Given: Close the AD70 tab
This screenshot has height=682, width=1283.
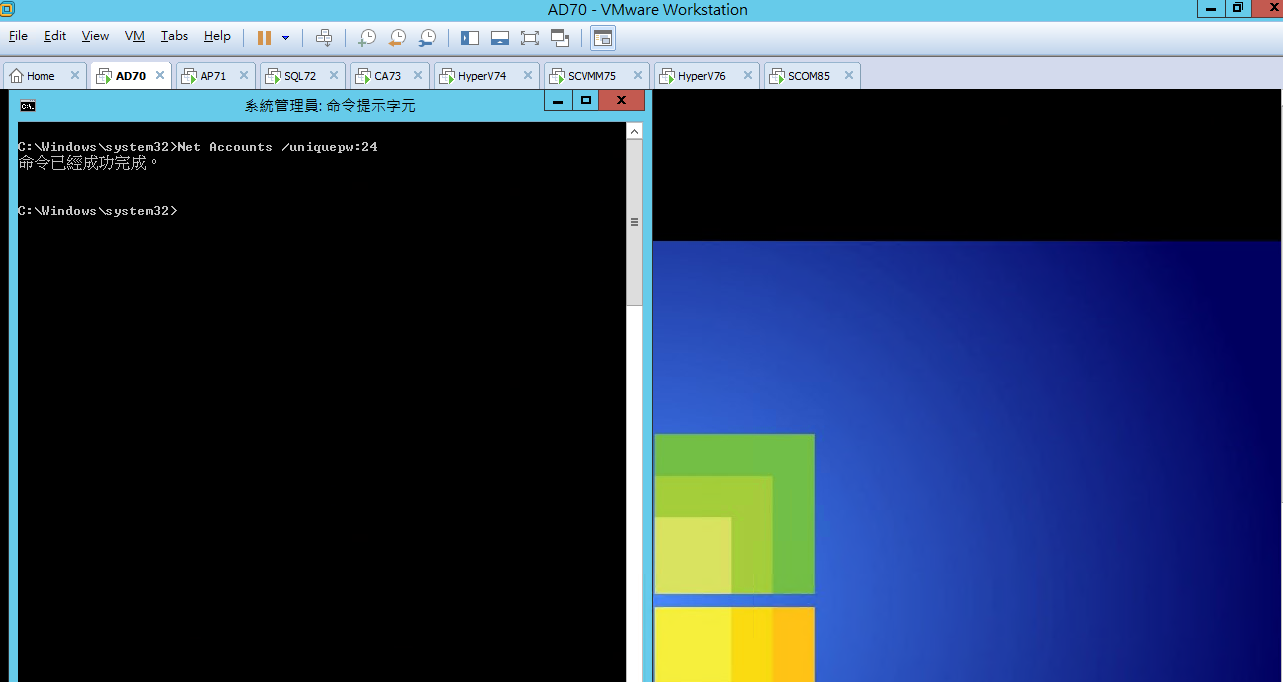Looking at the screenshot, I should tap(160, 75).
